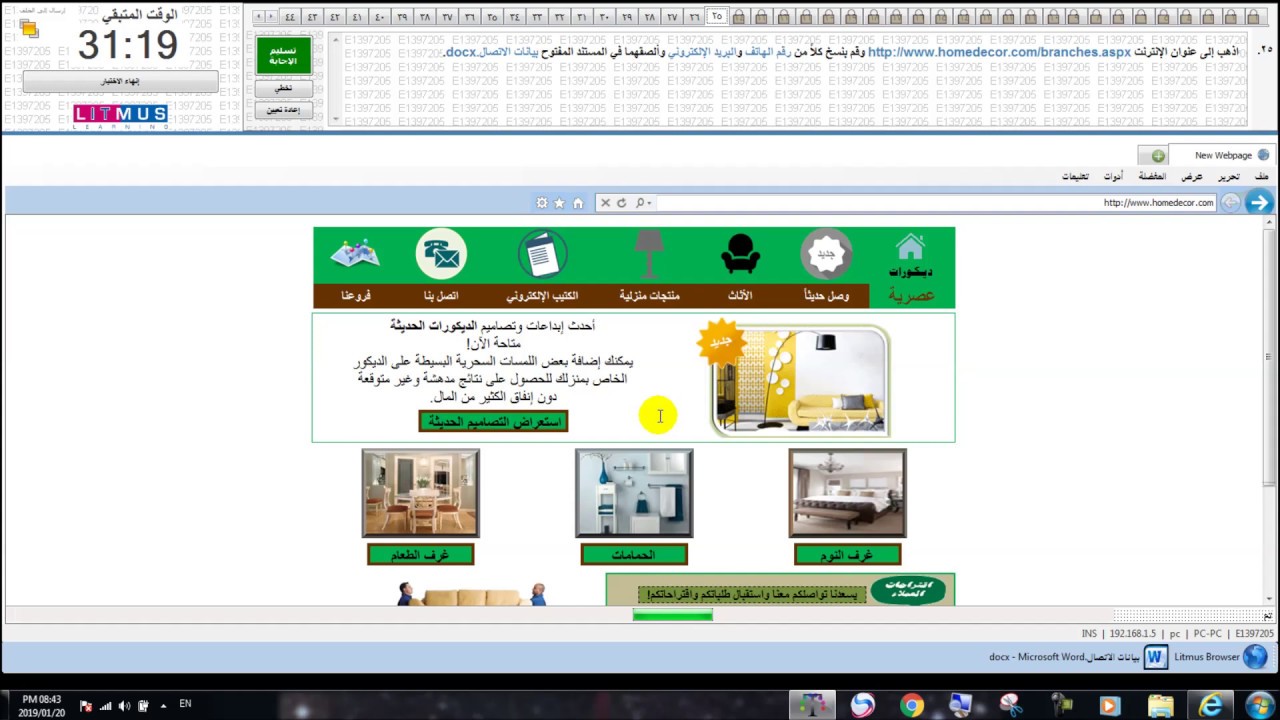Image resolution: width=1280 pixels, height=720 pixels.
Task: Open the المفضلة menu
Action: (1152, 177)
